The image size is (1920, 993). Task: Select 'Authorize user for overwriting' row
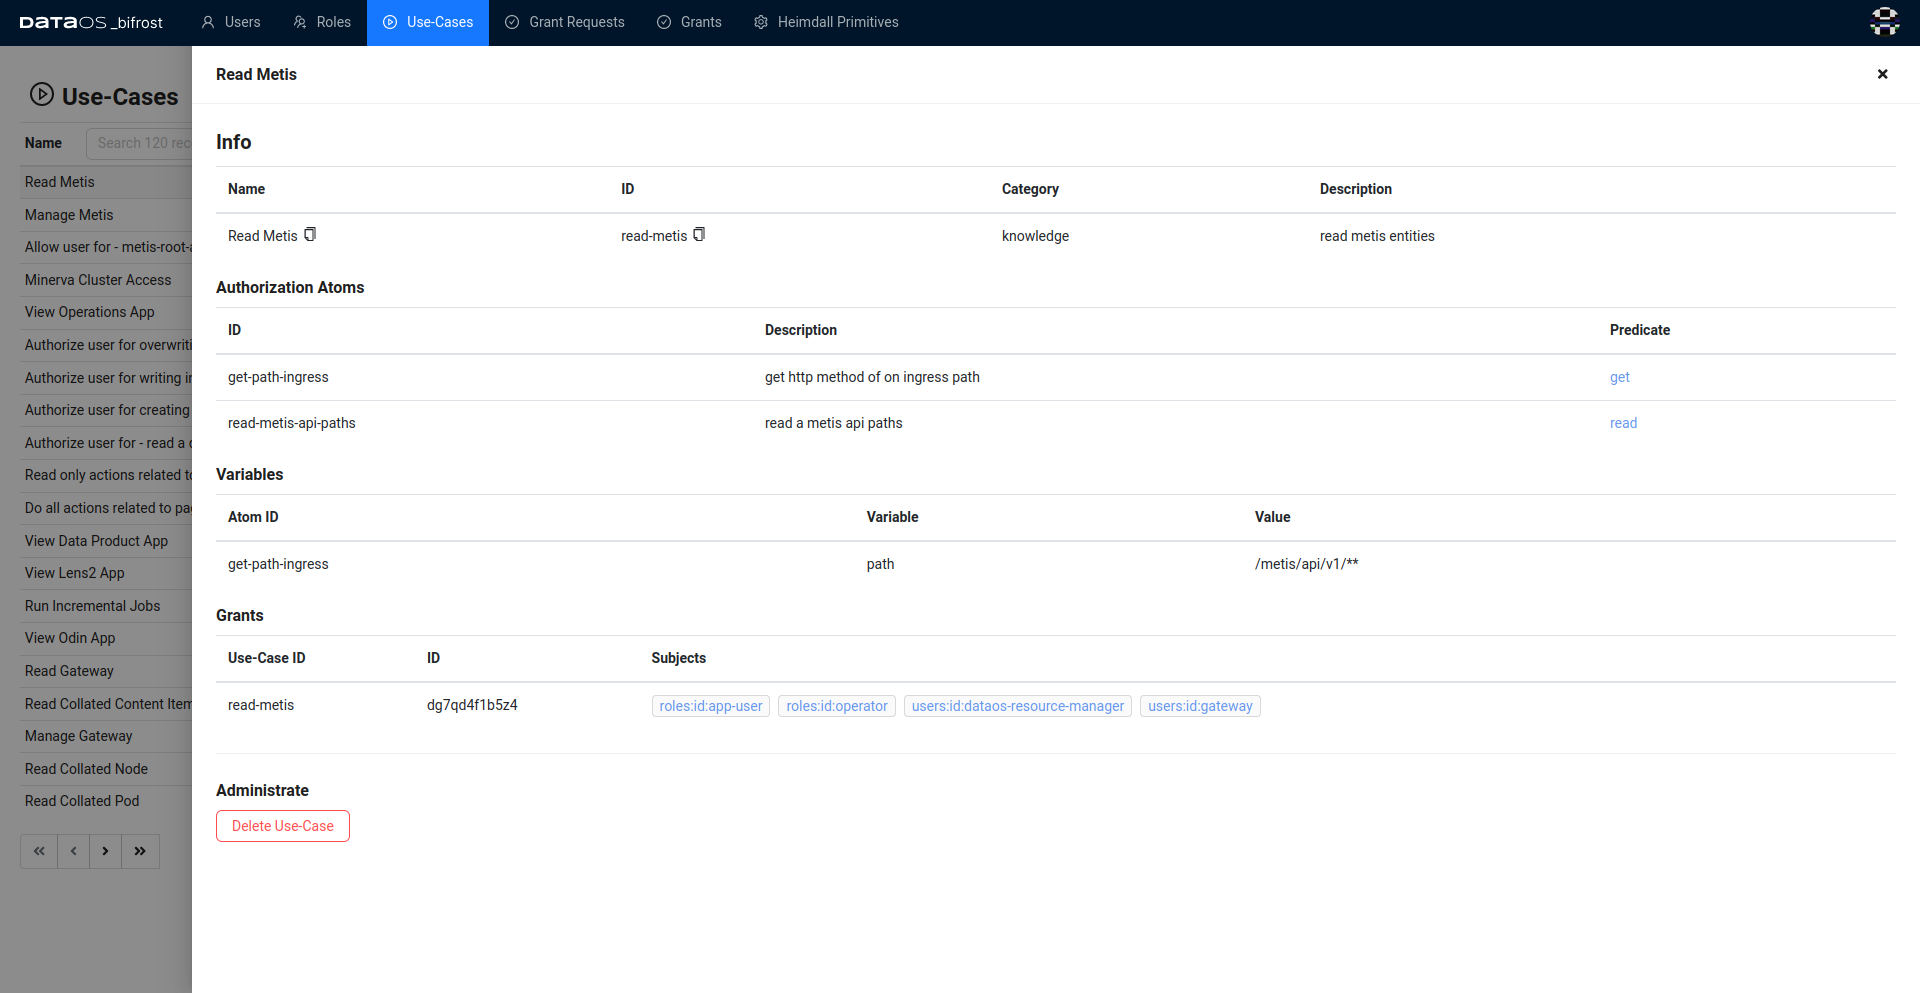[x=108, y=345]
